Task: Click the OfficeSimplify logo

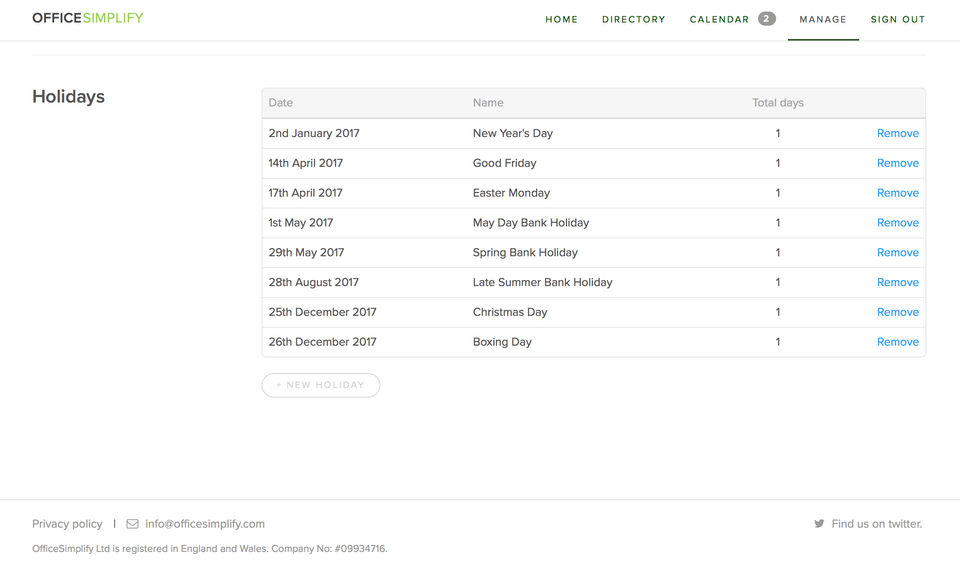Action: coord(88,18)
